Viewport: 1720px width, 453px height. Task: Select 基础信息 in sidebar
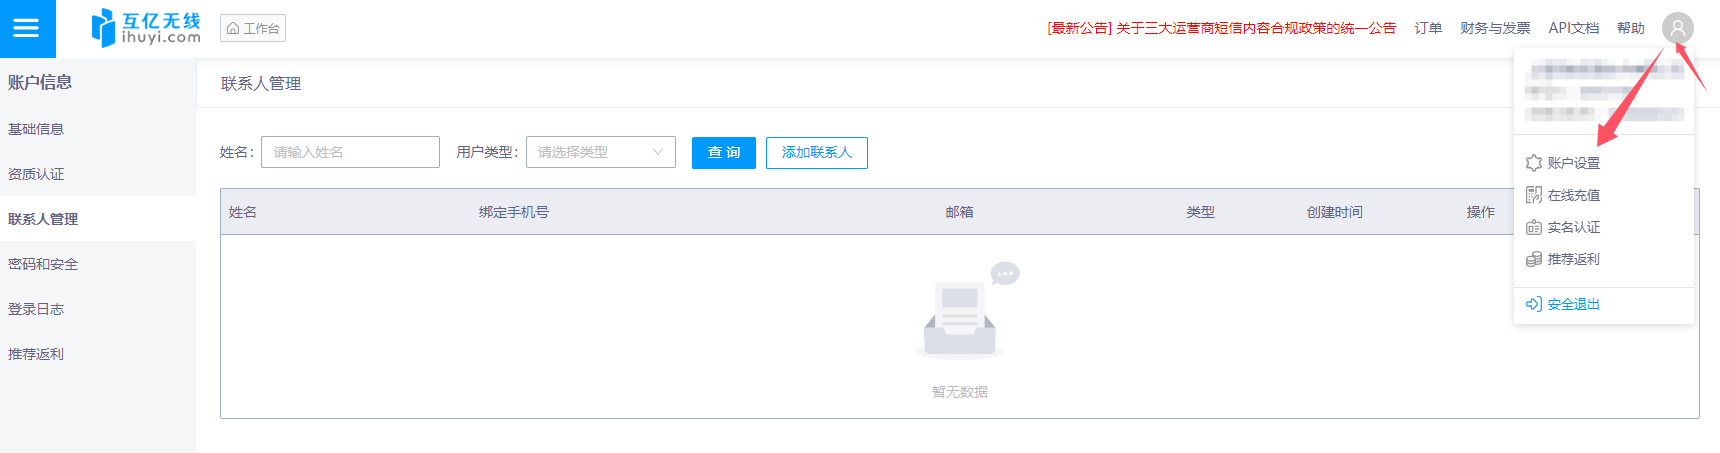tap(36, 129)
